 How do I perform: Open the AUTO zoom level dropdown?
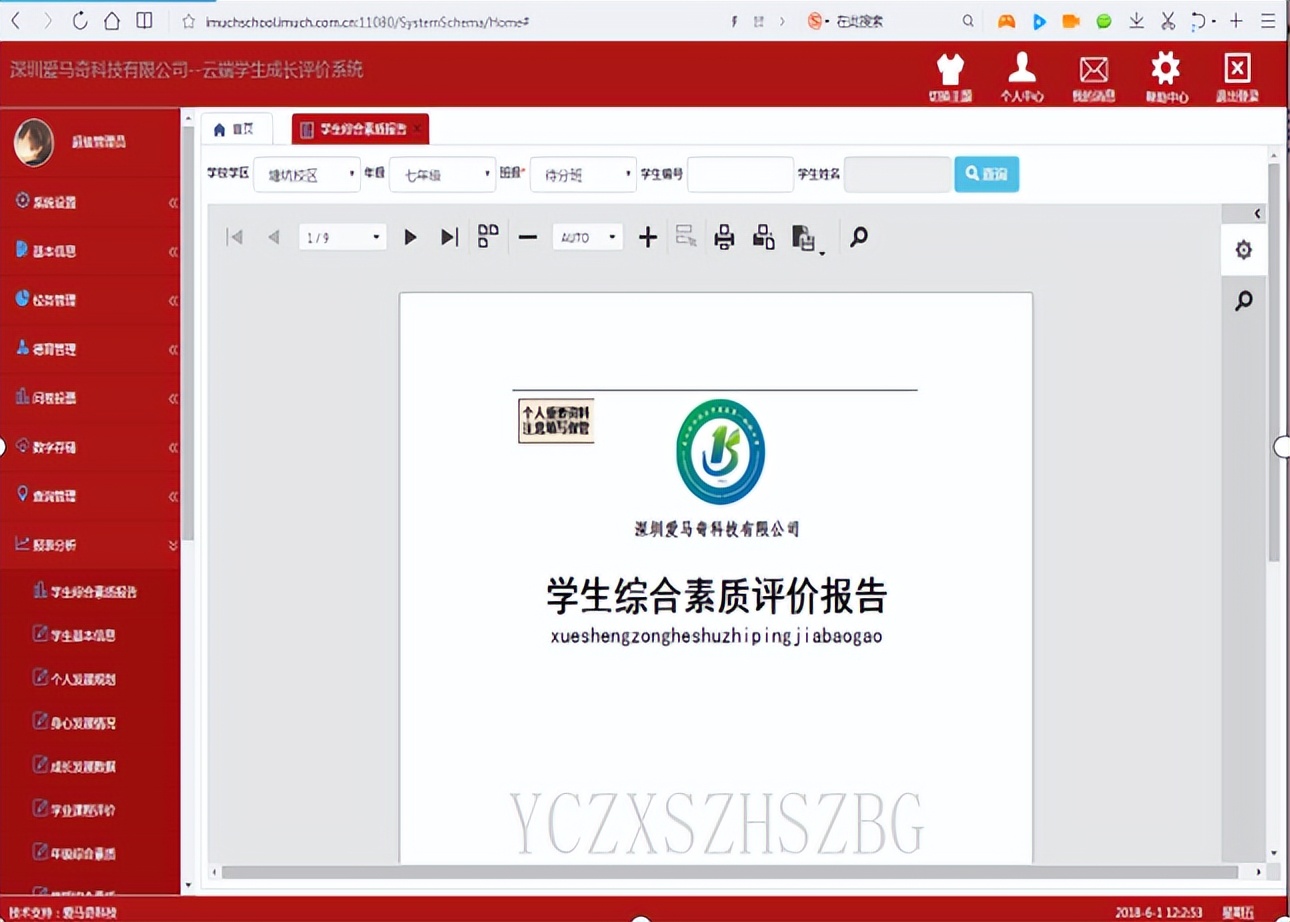(x=586, y=237)
